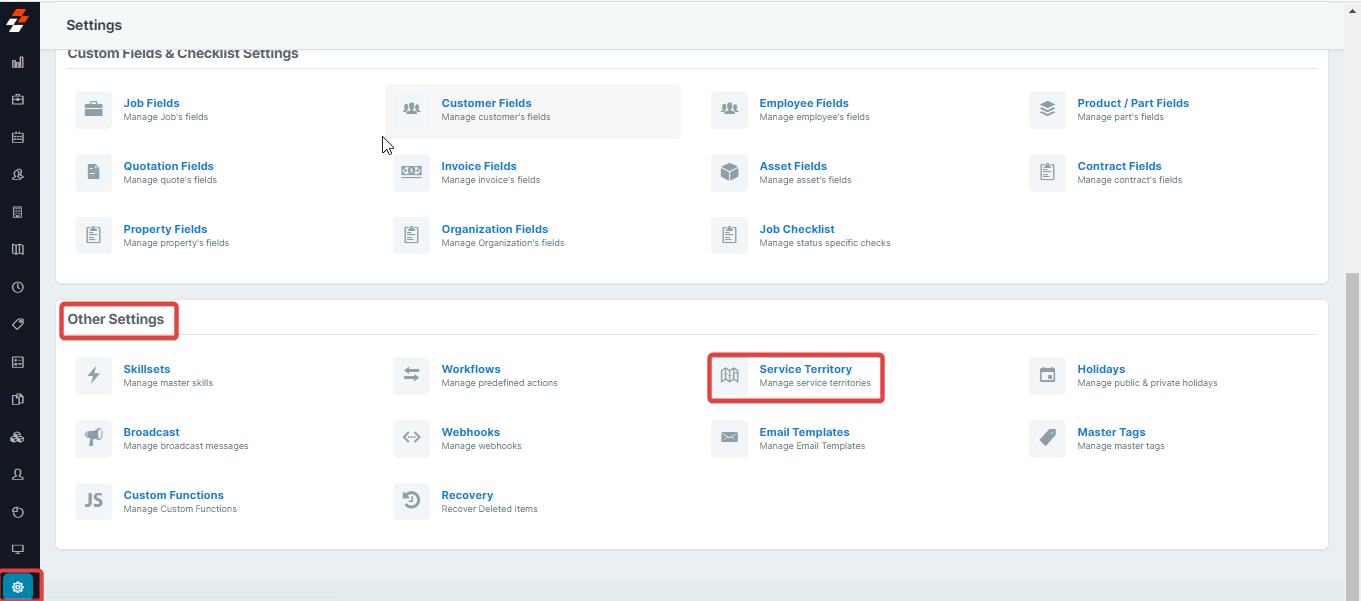
Task: Click the Webhooks code icon
Action: click(x=411, y=438)
